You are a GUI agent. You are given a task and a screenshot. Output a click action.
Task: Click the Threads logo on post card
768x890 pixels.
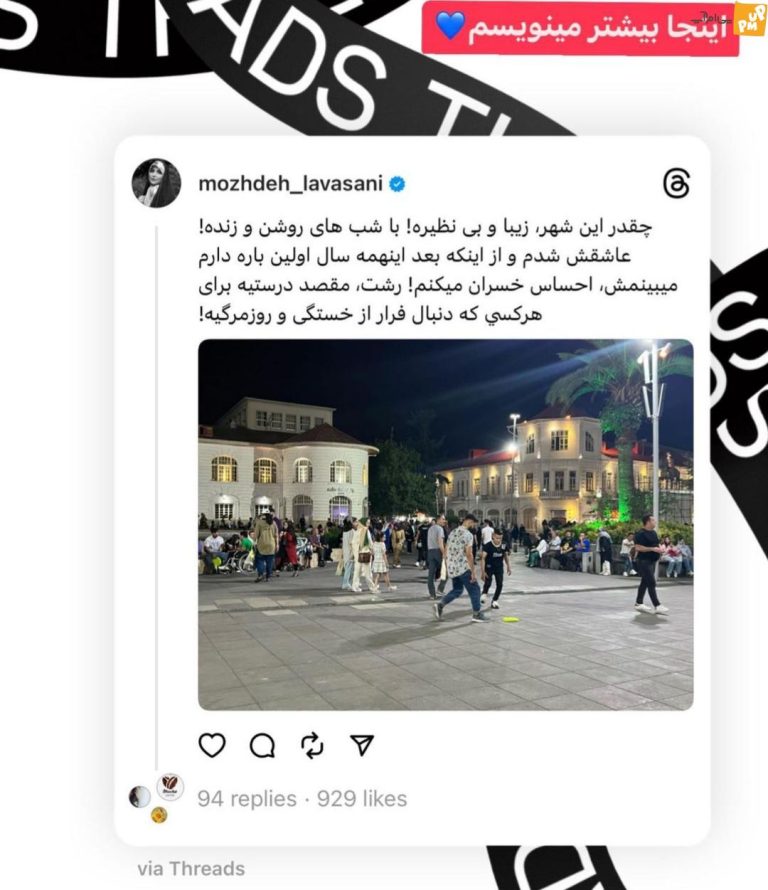677,183
